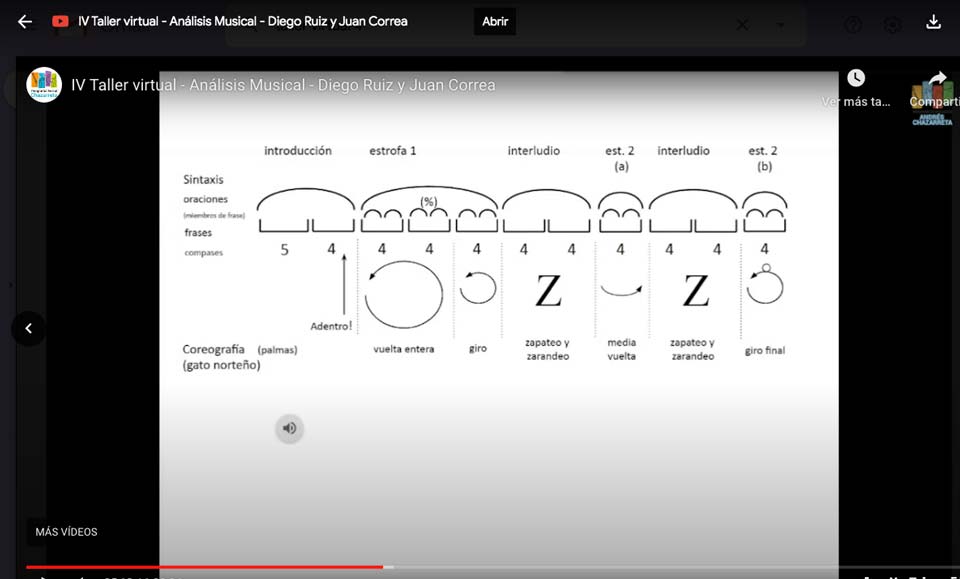Seek on the red video progress bar
960x579 pixels.
pos(200,567)
